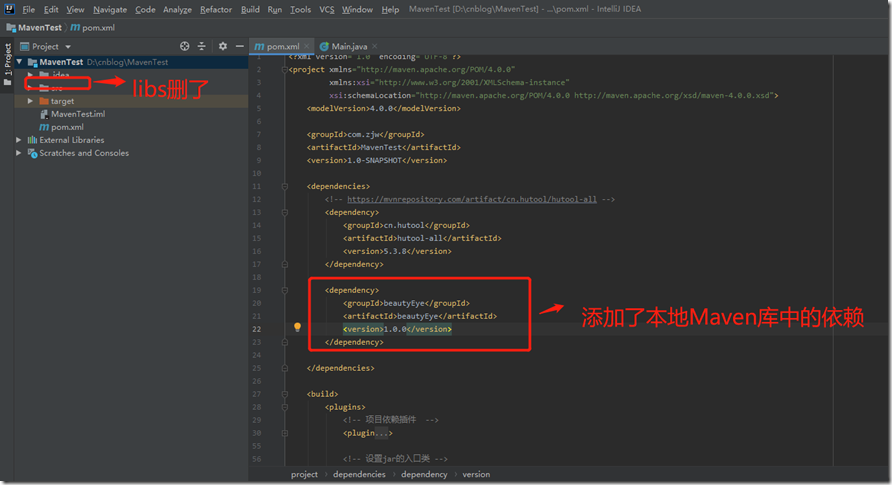This screenshot has height=485, width=892.
Task: Open the Tools menu
Action: pyautogui.click(x=300, y=9)
